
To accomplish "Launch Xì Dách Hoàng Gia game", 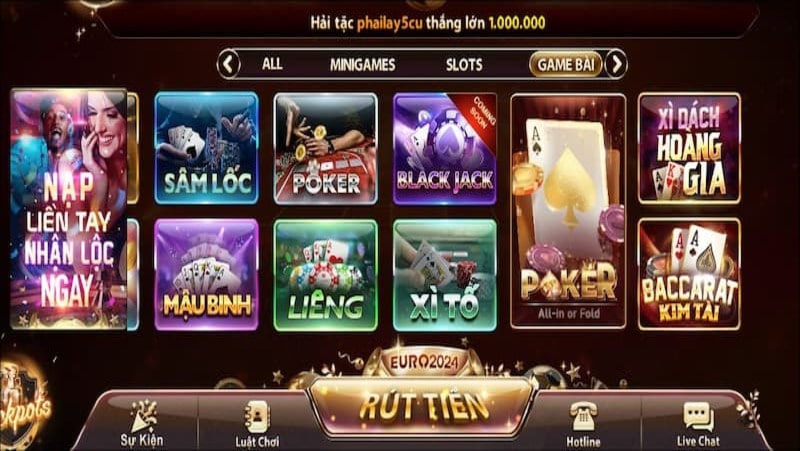I will pos(689,148).
